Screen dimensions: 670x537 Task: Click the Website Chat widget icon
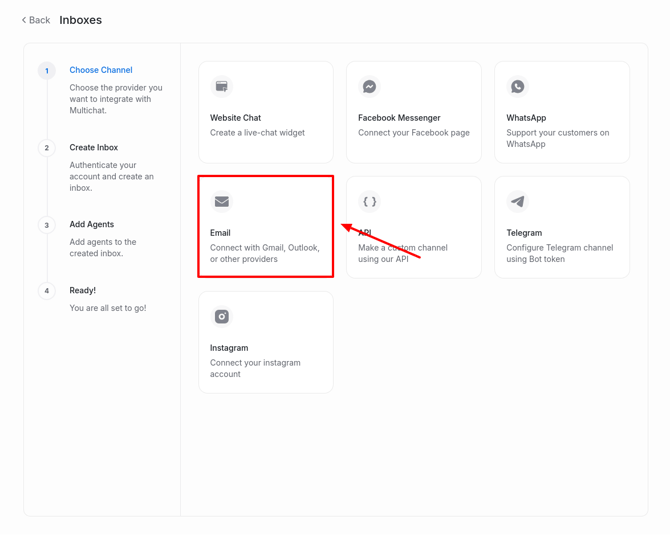222,87
